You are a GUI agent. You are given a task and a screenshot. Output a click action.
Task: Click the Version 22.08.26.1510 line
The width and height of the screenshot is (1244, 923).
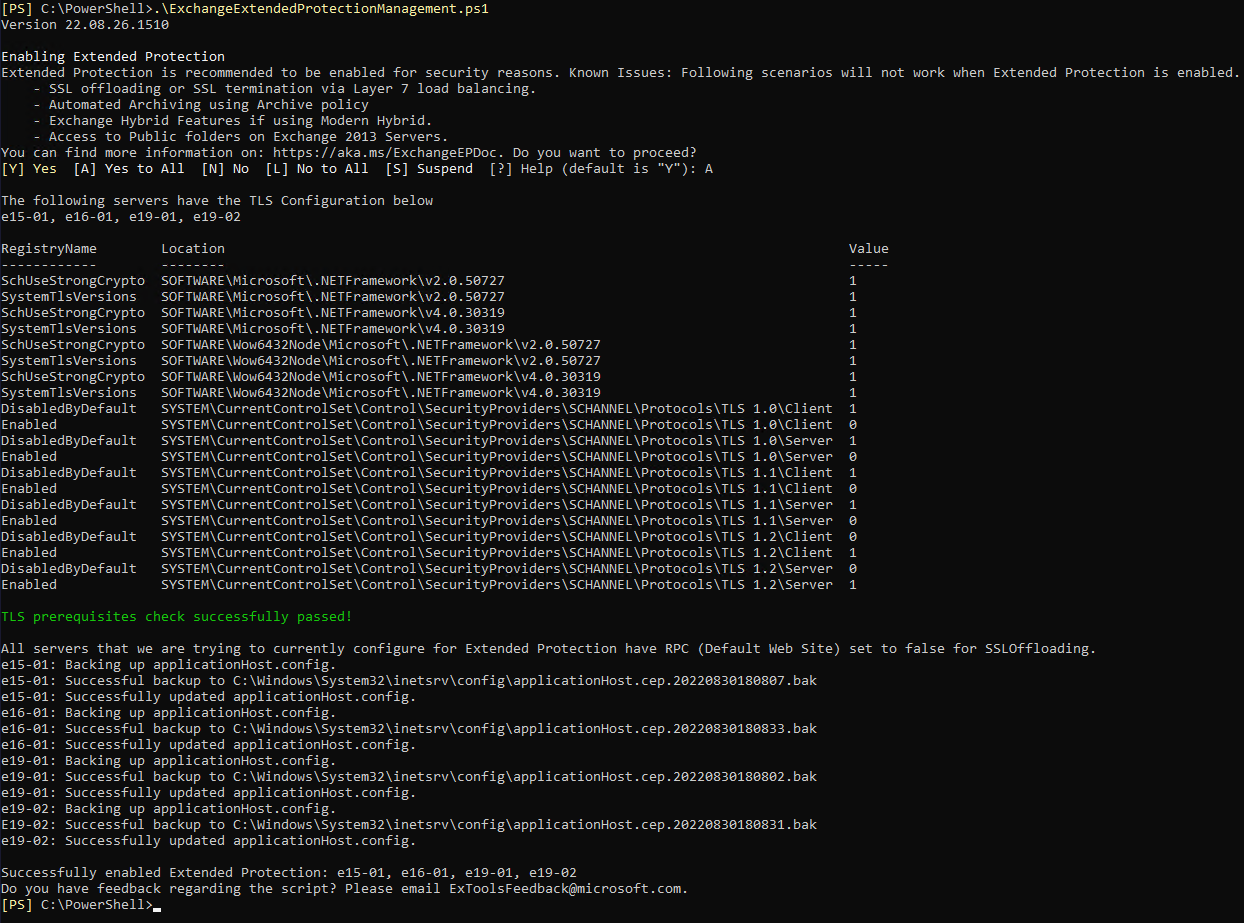(x=85, y=25)
